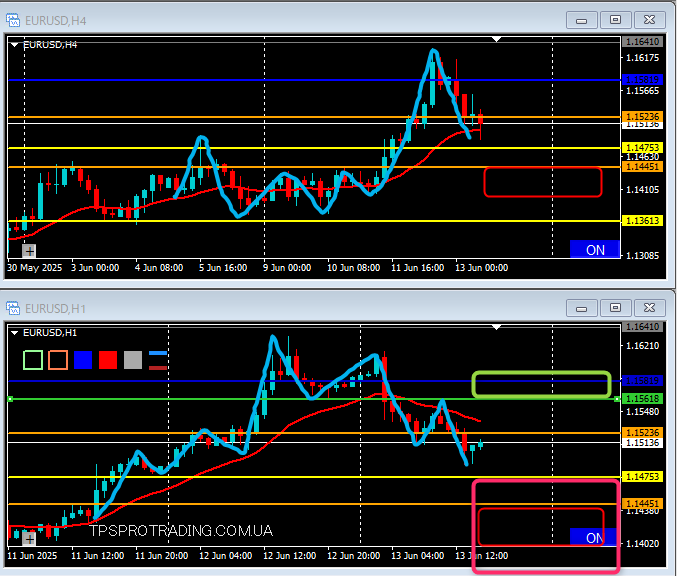Click the 12 Jun 12:00 label on H1 time axis
The height and width of the screenshot is (576, 677).
[x=289, y=556]
